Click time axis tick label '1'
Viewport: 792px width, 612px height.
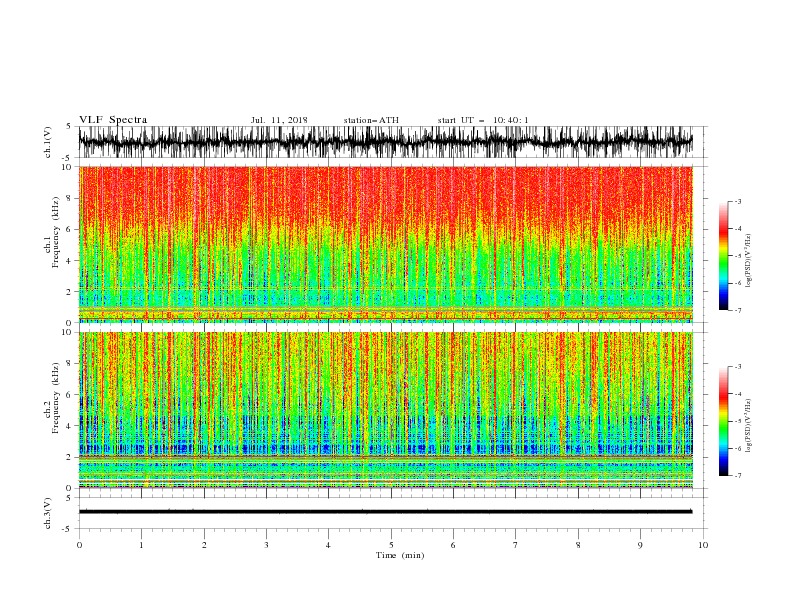coord(141,545)
